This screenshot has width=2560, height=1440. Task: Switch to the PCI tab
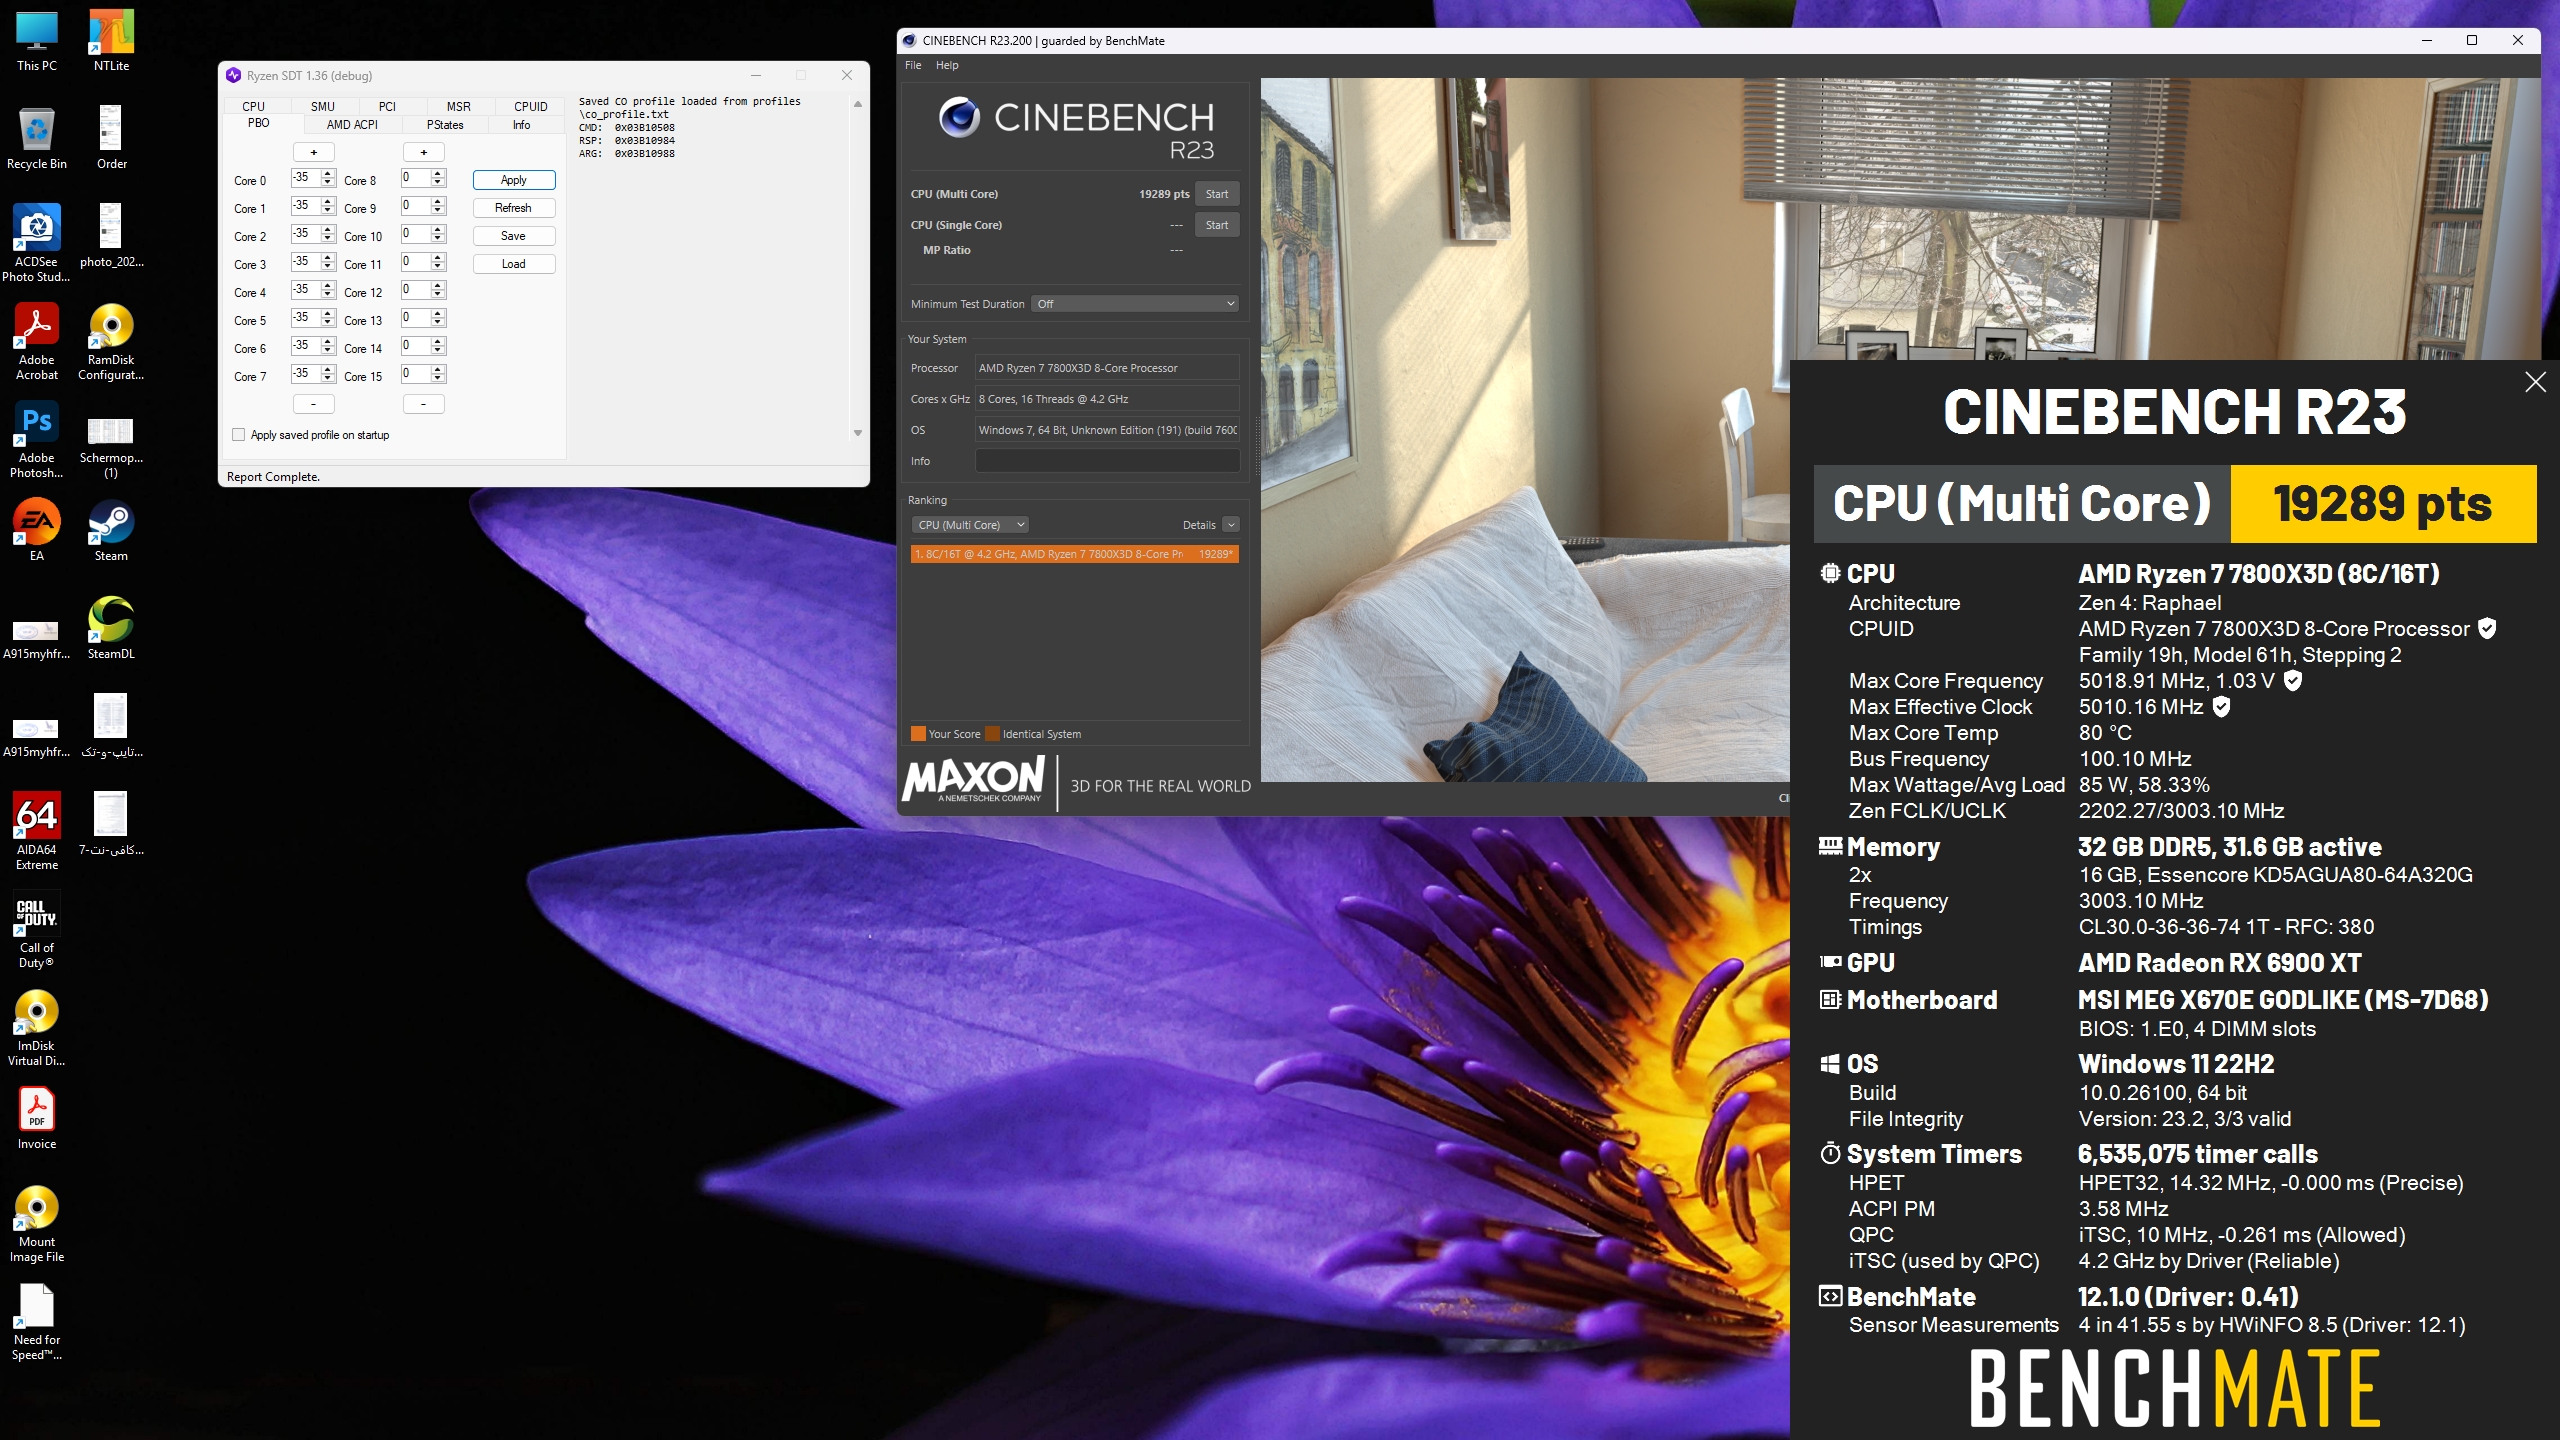(387, 106)
